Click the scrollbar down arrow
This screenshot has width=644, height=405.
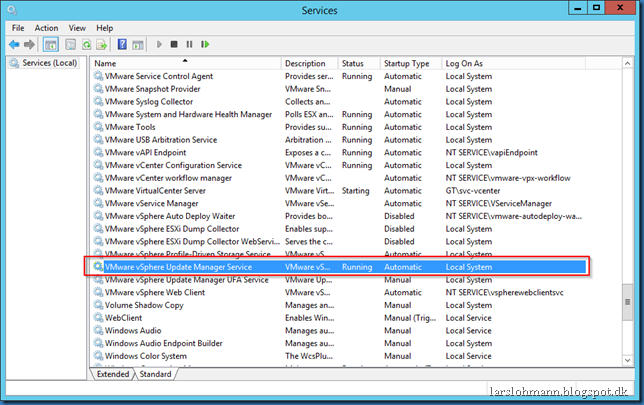(x=628, y=360)
